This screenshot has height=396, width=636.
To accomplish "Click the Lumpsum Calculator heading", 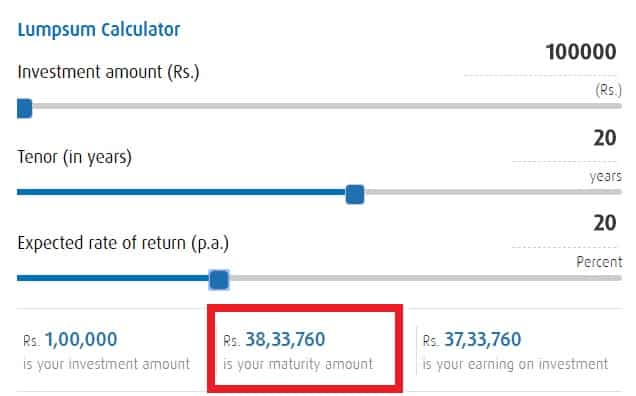I will coord(99,30).
